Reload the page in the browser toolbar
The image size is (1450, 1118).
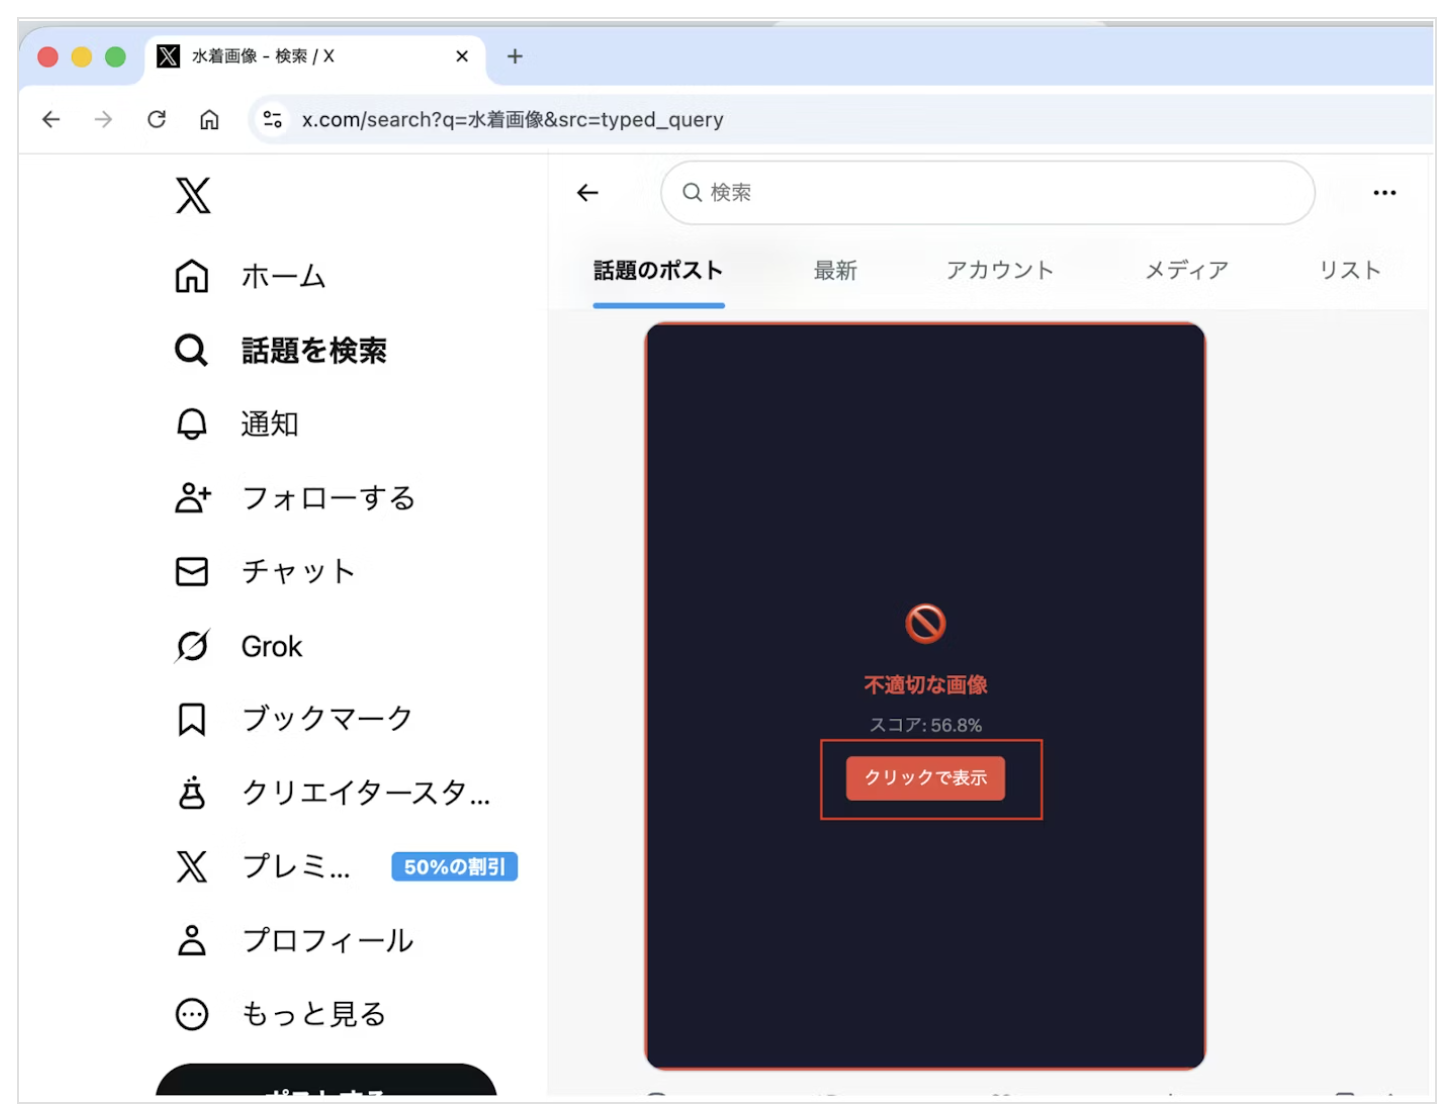tap(156, 119)
